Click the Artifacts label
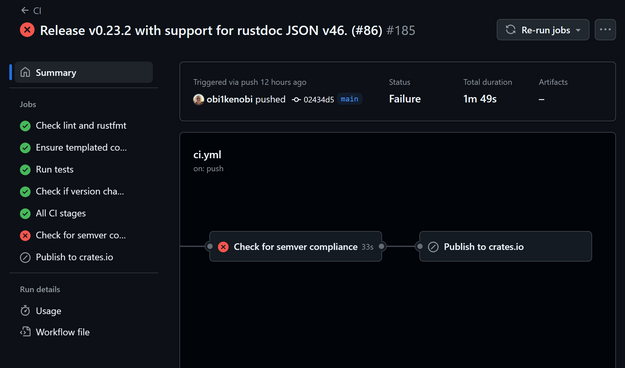Image resolution: width=625 pixels, height=368 pixels. 553,82
